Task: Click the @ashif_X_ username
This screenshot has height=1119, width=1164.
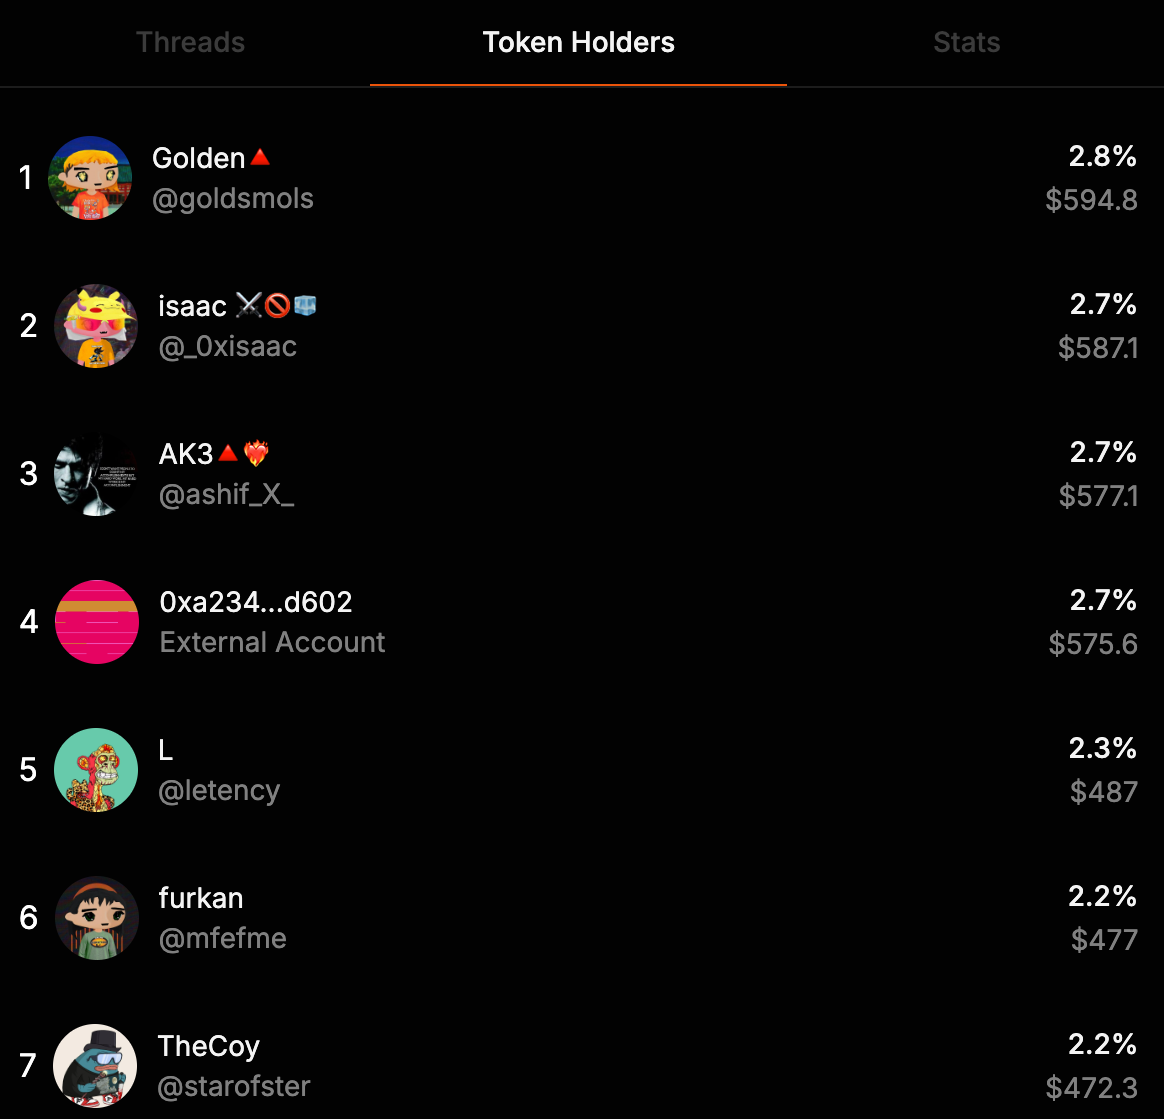Action: (x=227, y=495)
